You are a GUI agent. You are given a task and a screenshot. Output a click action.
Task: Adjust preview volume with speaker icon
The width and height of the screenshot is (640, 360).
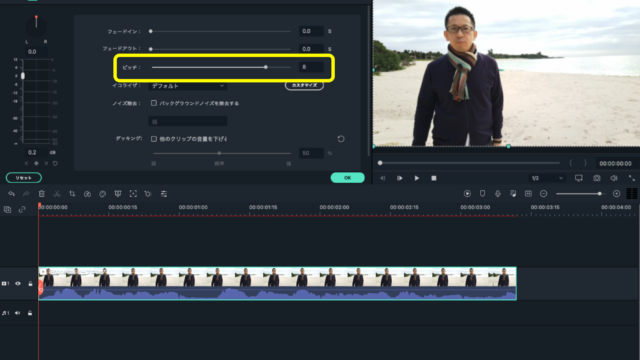[614, 178]
